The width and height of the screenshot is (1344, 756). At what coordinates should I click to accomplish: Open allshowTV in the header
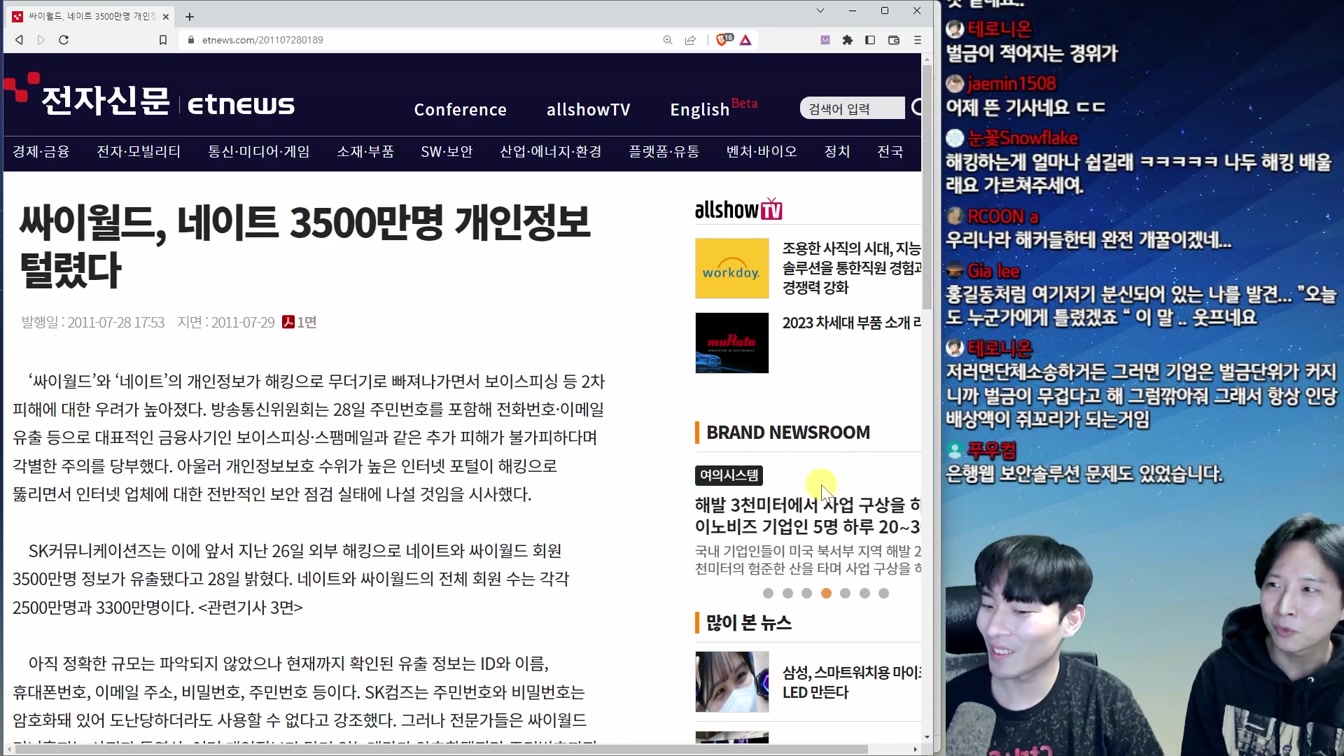tap(588, 109)
